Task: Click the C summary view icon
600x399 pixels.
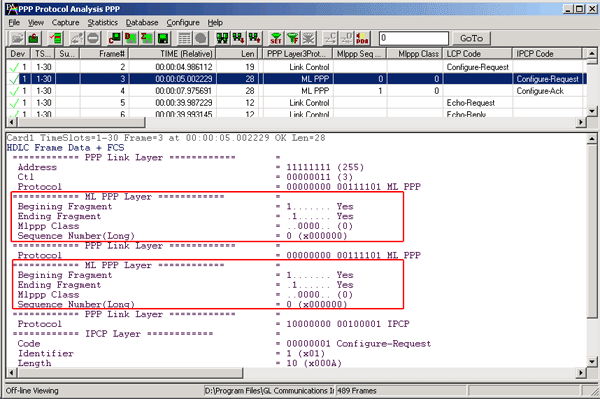Action: point(114,38)
